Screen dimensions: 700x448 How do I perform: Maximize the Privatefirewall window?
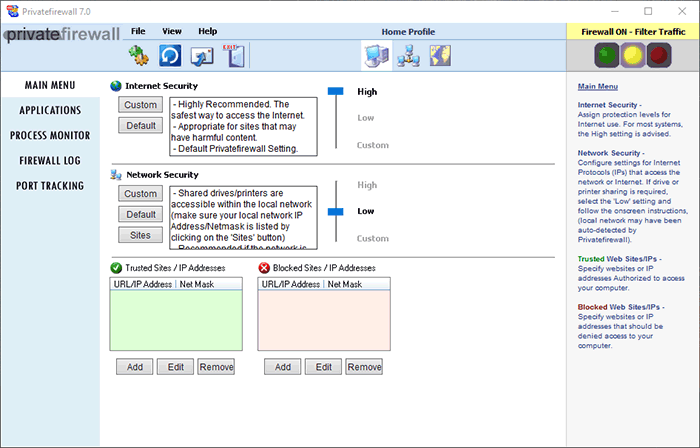pos(648,11)
